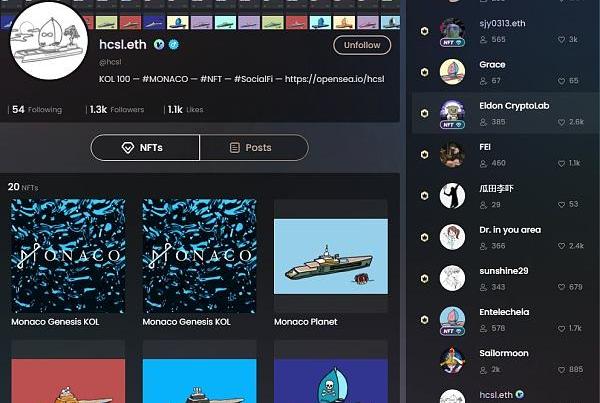Click the hexagon badge beside Eldon CryptoLab
600x403 pixels.
click(x=424, y=113)
